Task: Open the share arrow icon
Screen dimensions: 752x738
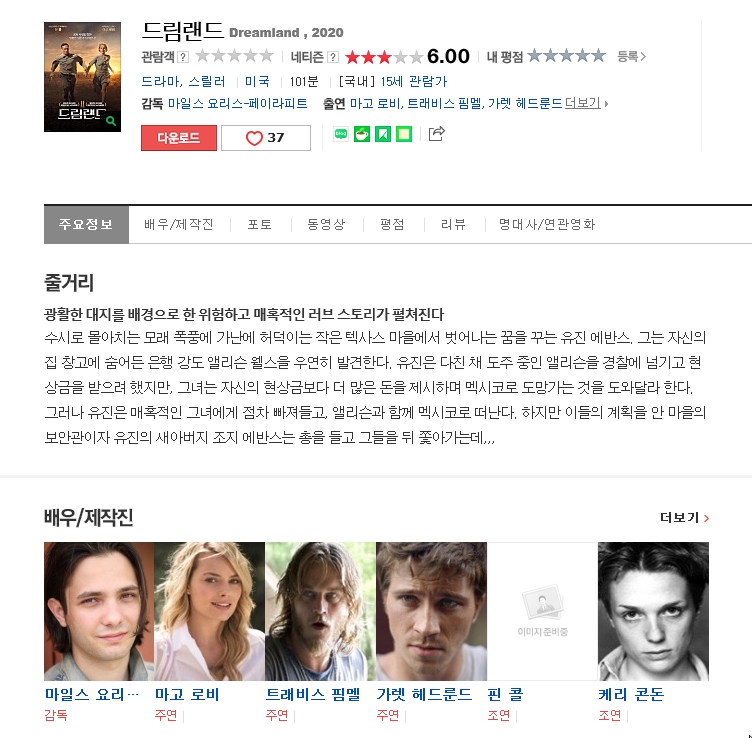Action: point(436,133)
